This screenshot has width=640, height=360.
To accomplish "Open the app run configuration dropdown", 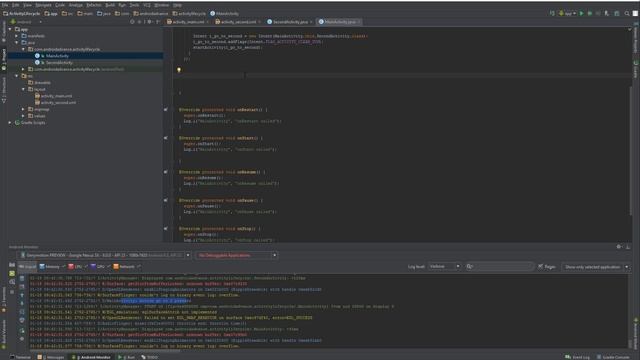I will 567,13.
